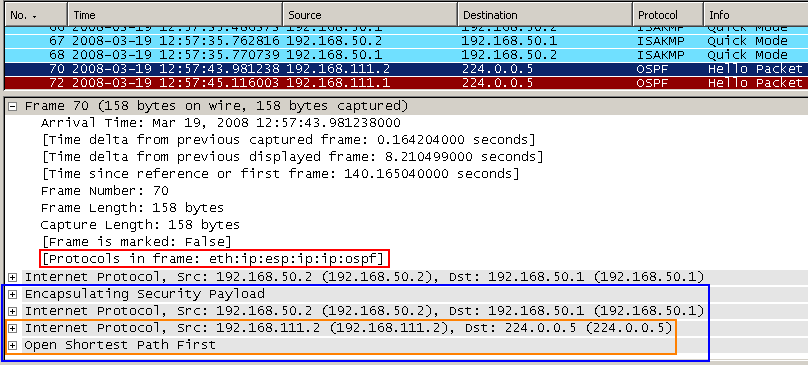Sort by the Destination column header
The image size is (808, 365).
545,15
